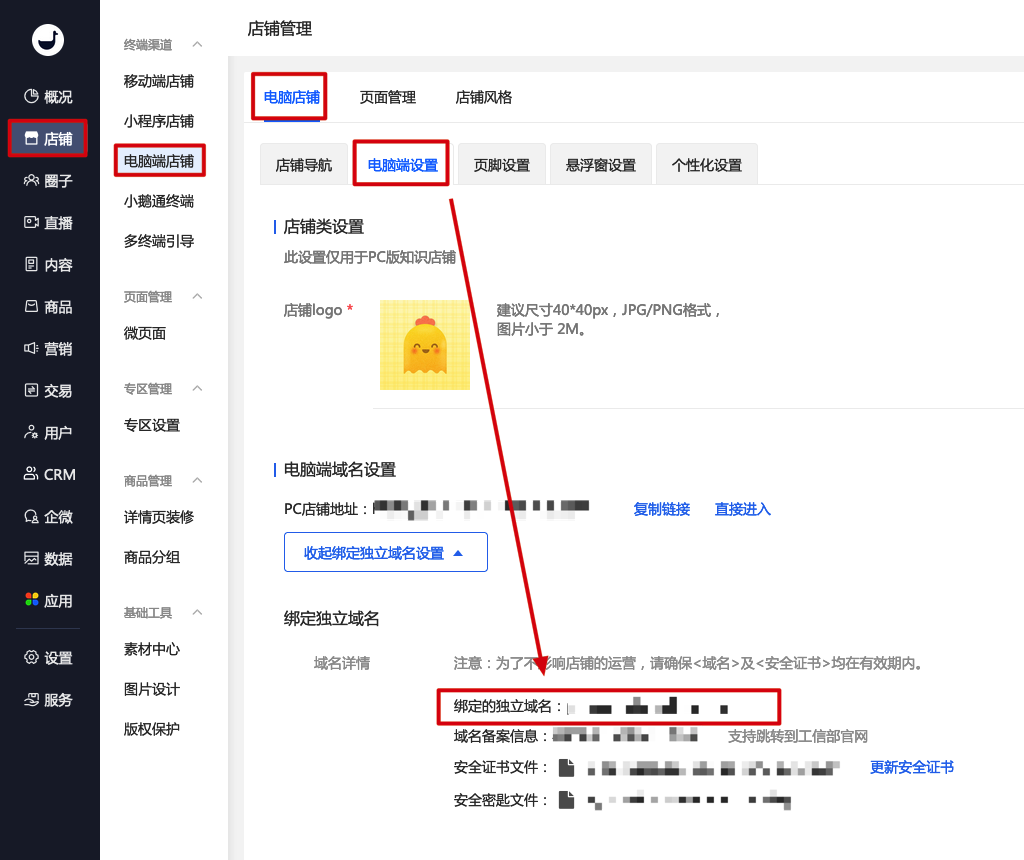This screenshot has height=860, width=1024.
Task: Collapse the 商品管理 group
Action: (197, 481)
